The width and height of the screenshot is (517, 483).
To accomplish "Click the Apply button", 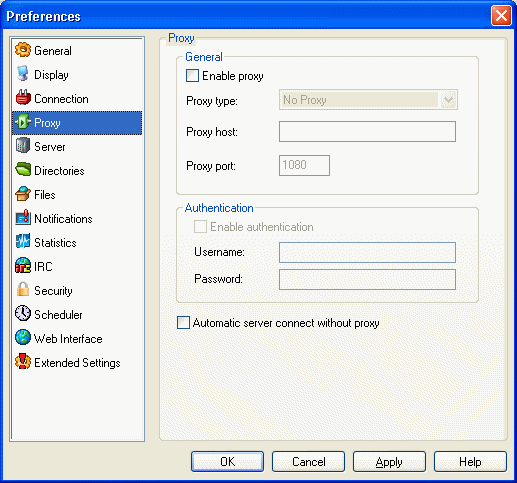I will pyautogui.click(x=389, y=462).
